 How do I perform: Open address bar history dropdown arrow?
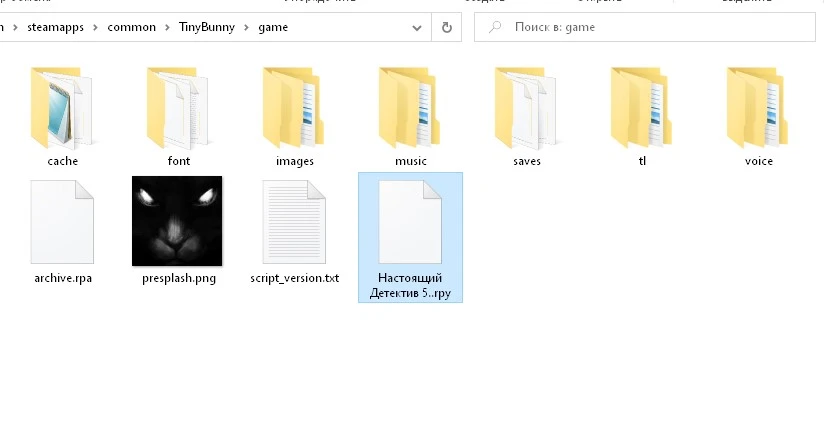417,27
